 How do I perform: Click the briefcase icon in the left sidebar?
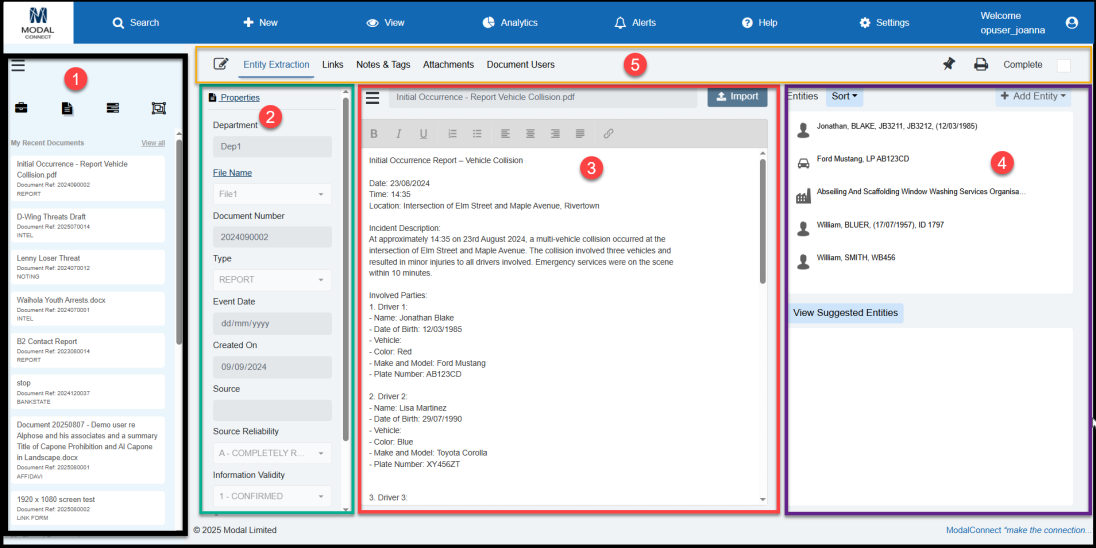pyautogui.click(x=21, y=108)
